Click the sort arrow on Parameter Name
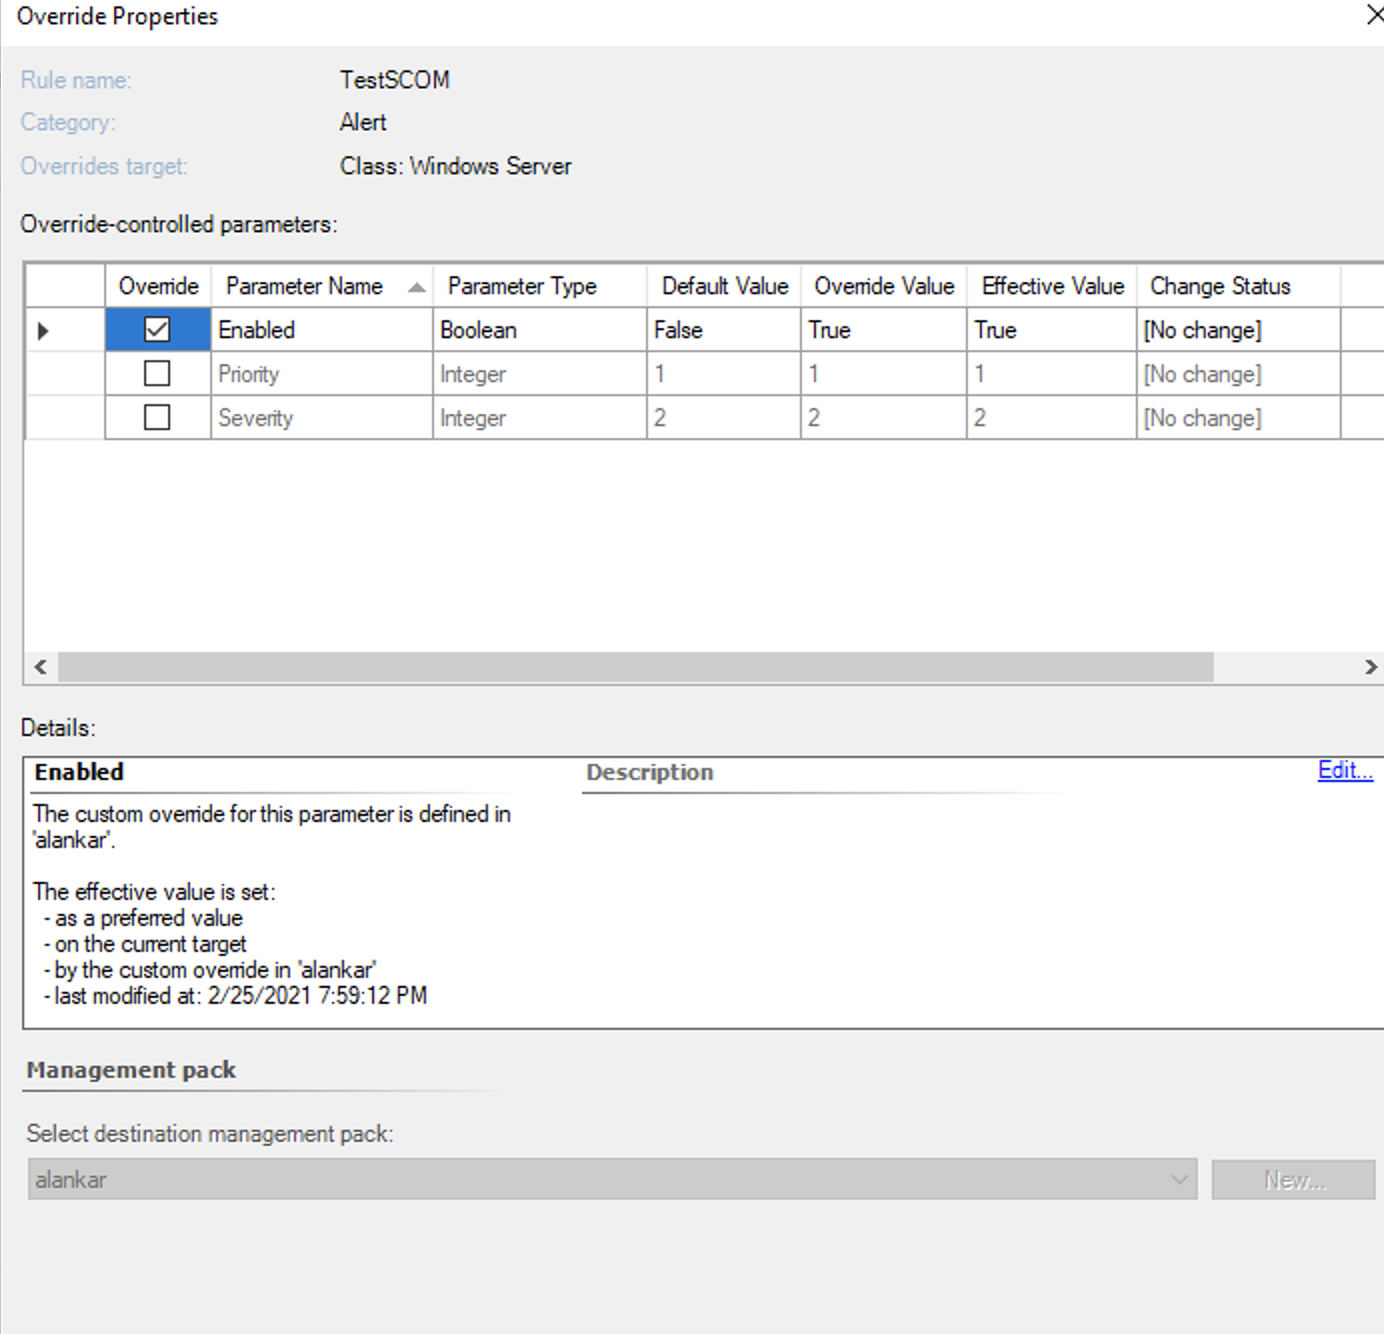Screen dimensions: 1384x1334 (x=415, y=286)
